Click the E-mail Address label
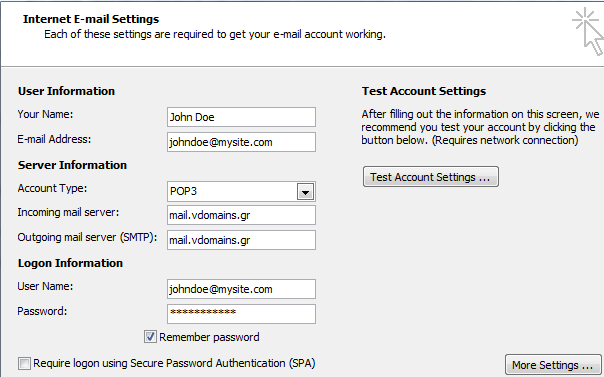604x377 pixels. pos(54,139)
